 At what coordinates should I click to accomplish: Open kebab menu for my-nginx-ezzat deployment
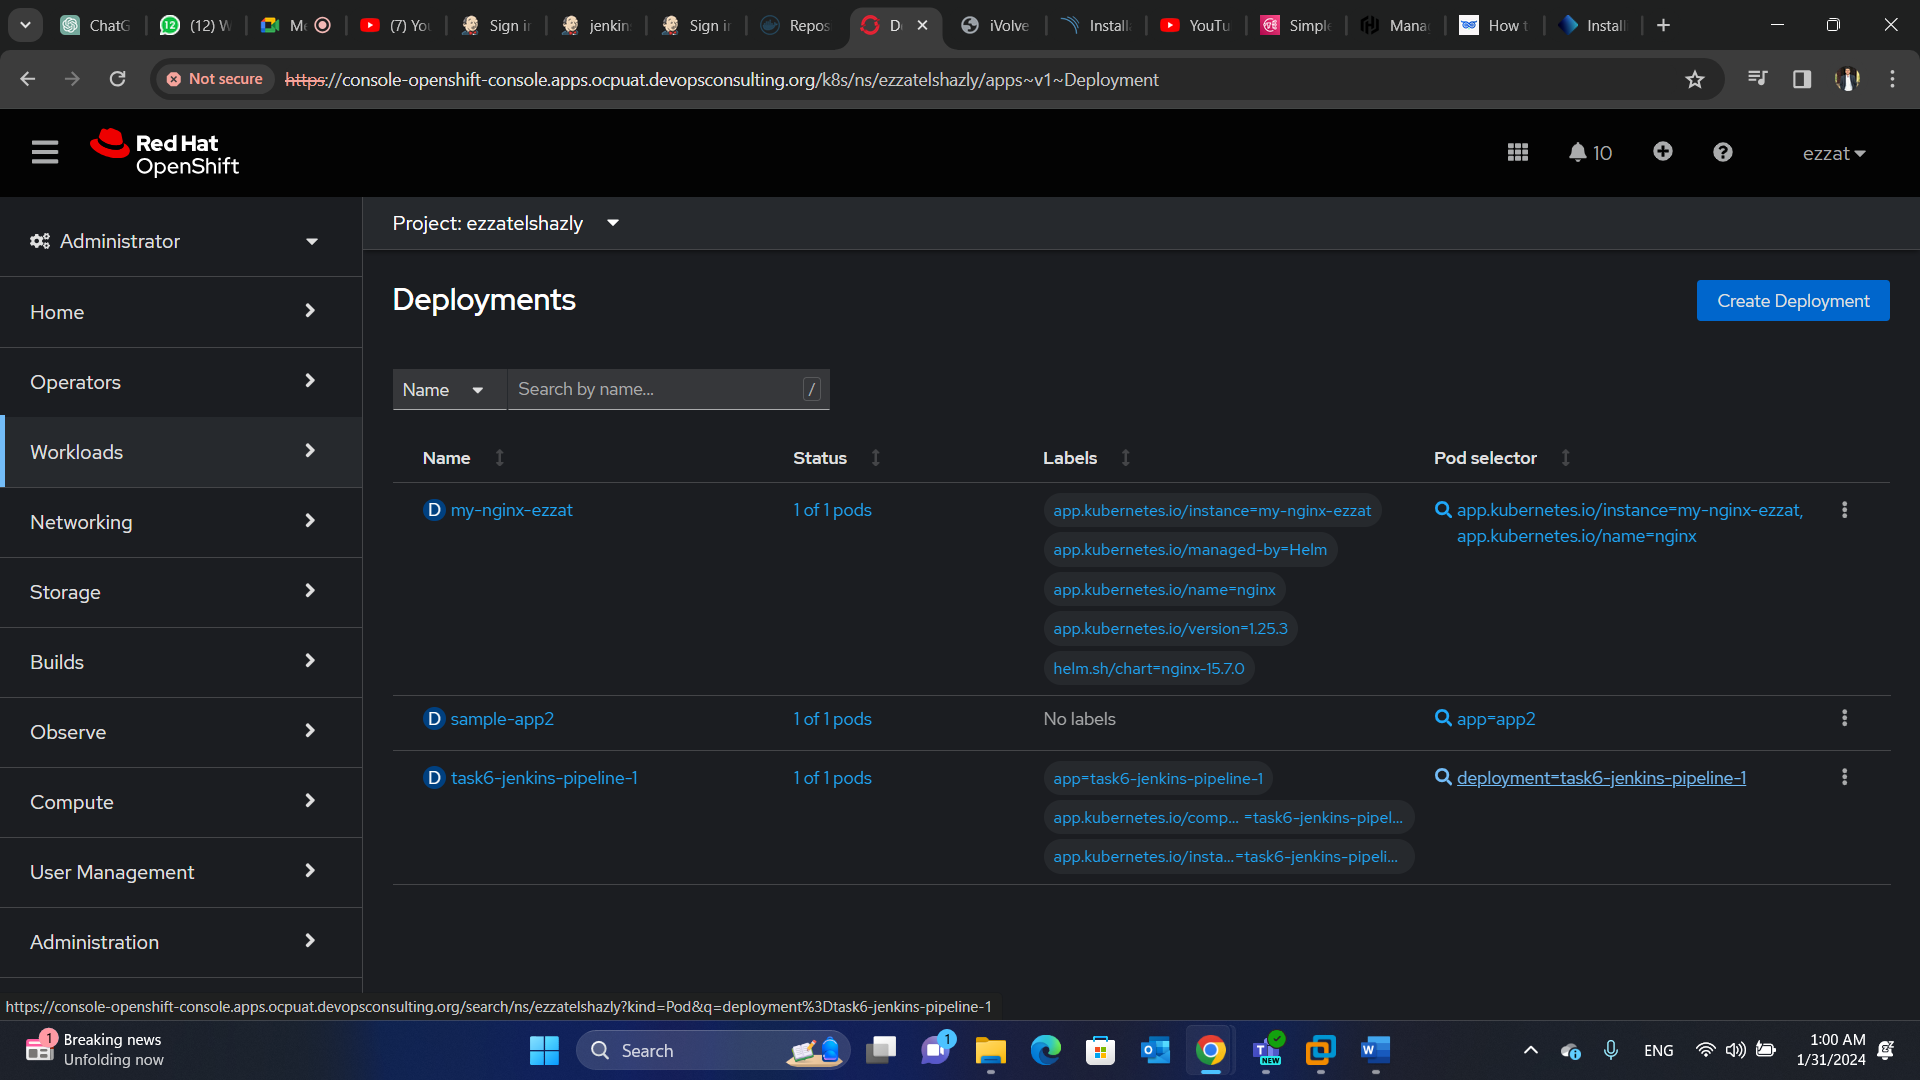1844,510
